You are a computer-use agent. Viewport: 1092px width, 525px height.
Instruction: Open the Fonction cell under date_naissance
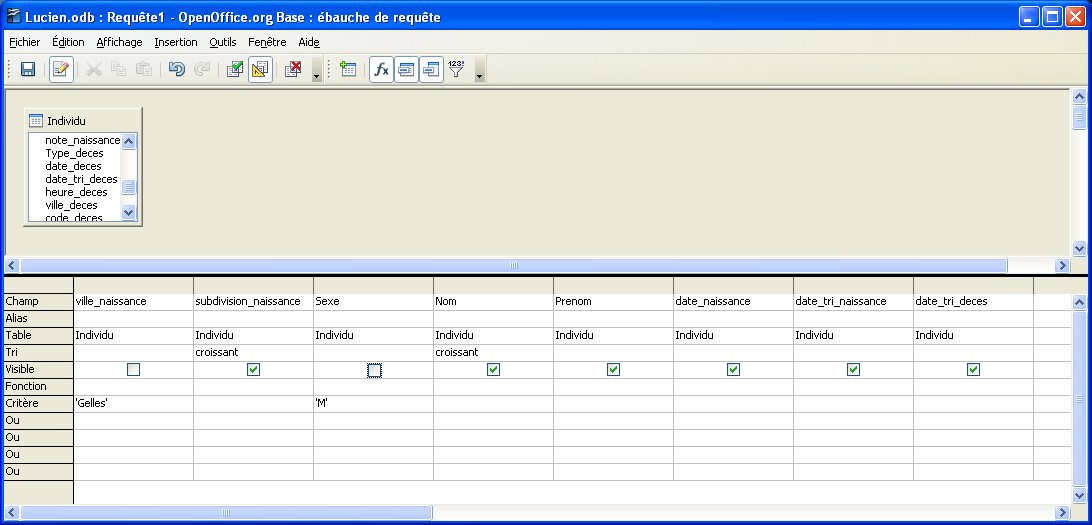tap(733, 386)
